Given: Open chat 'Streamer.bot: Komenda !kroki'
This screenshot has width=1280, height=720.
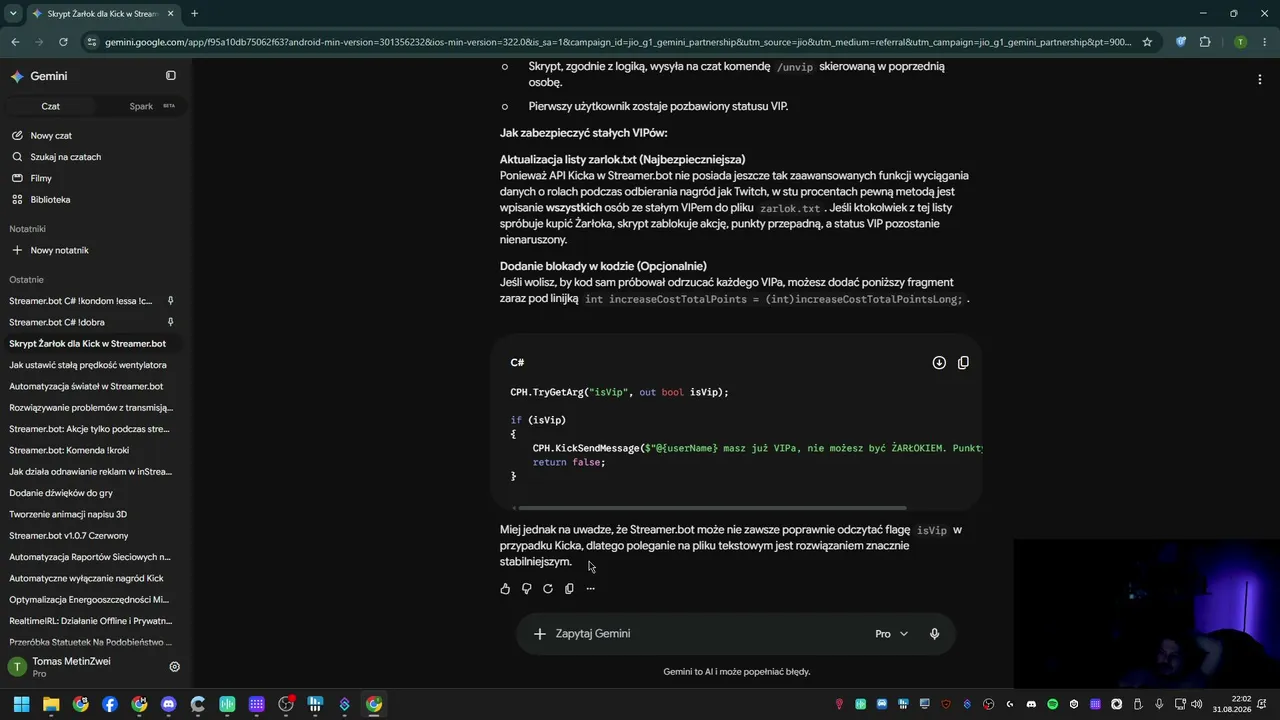Looking at the screenshot, I should [69, 450].
